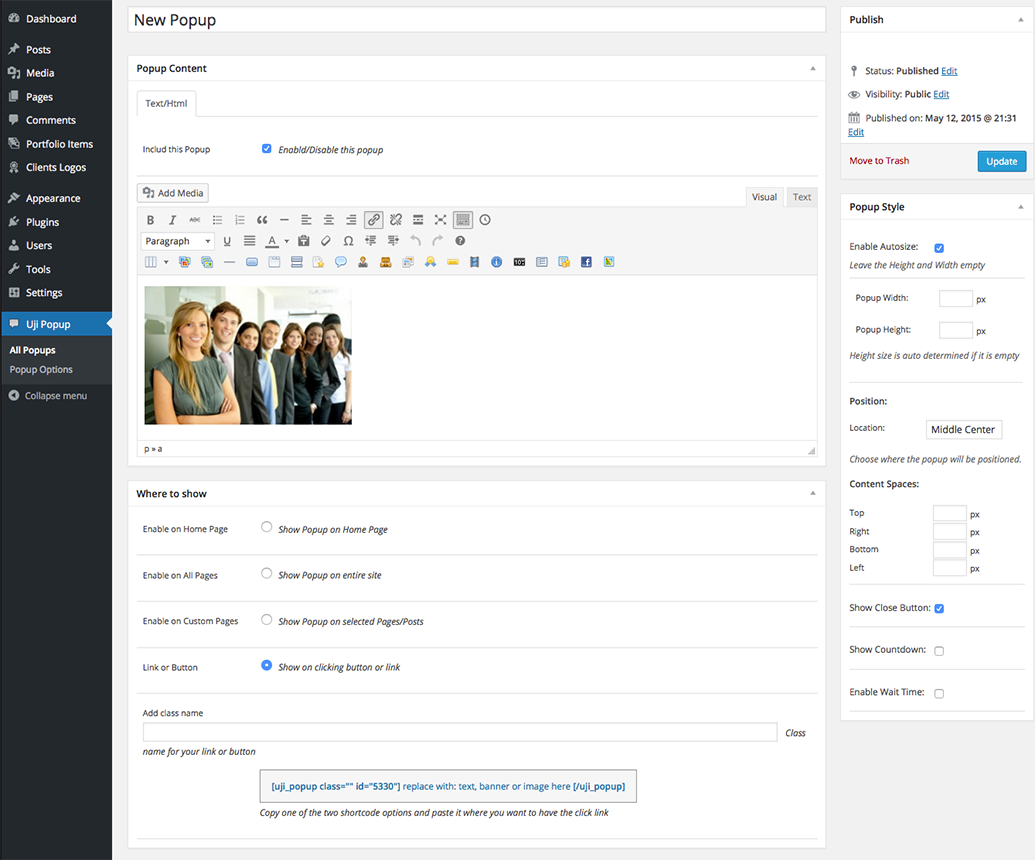Open Popup Options in sidebar menu
1035x860 pixels.
(x=41, y=370)
